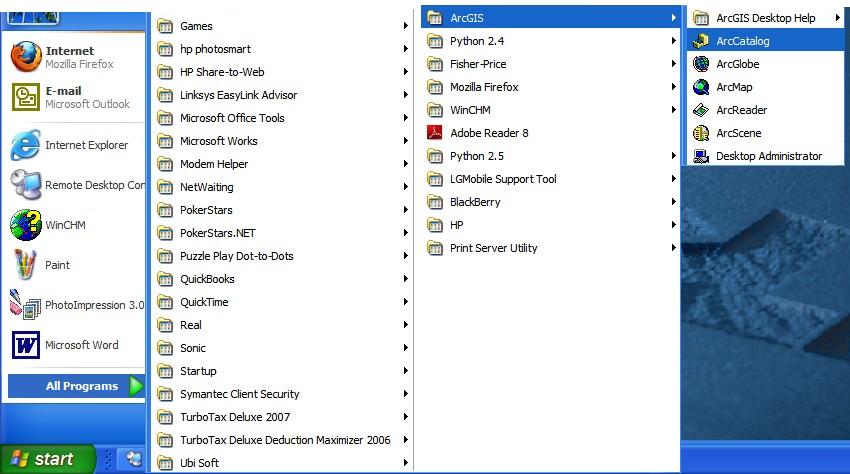Screen dimensions: 850x474
Task: Click the ArcReader icon
Action: 701,110
